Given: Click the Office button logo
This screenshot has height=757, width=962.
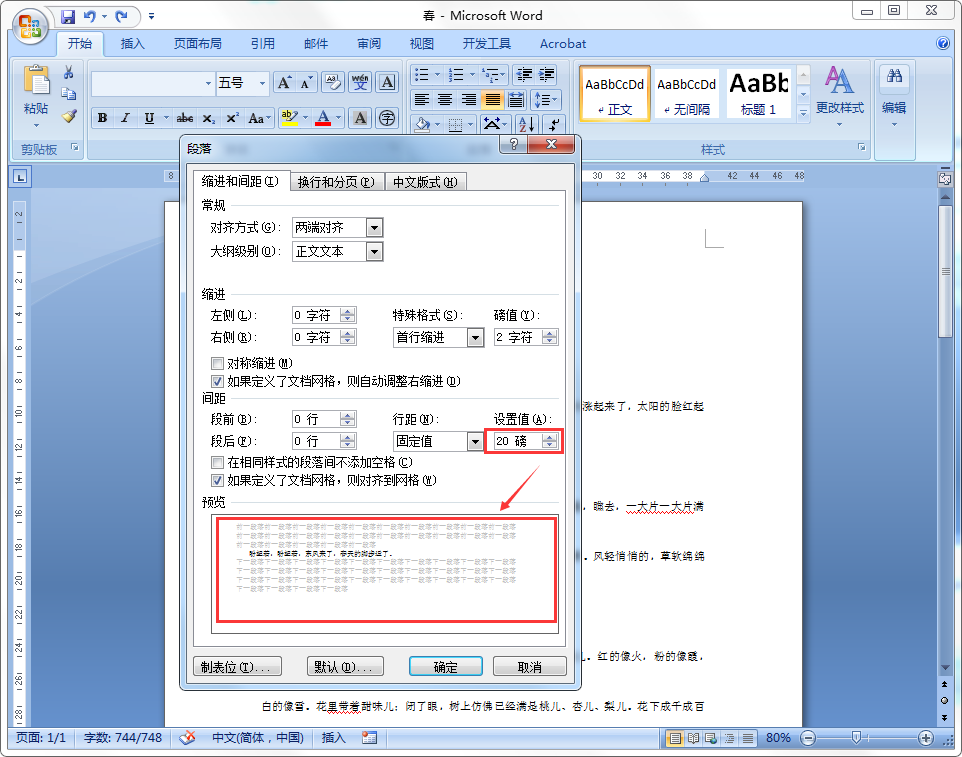Looking at the screenshot, I should [x=31, y=27].
